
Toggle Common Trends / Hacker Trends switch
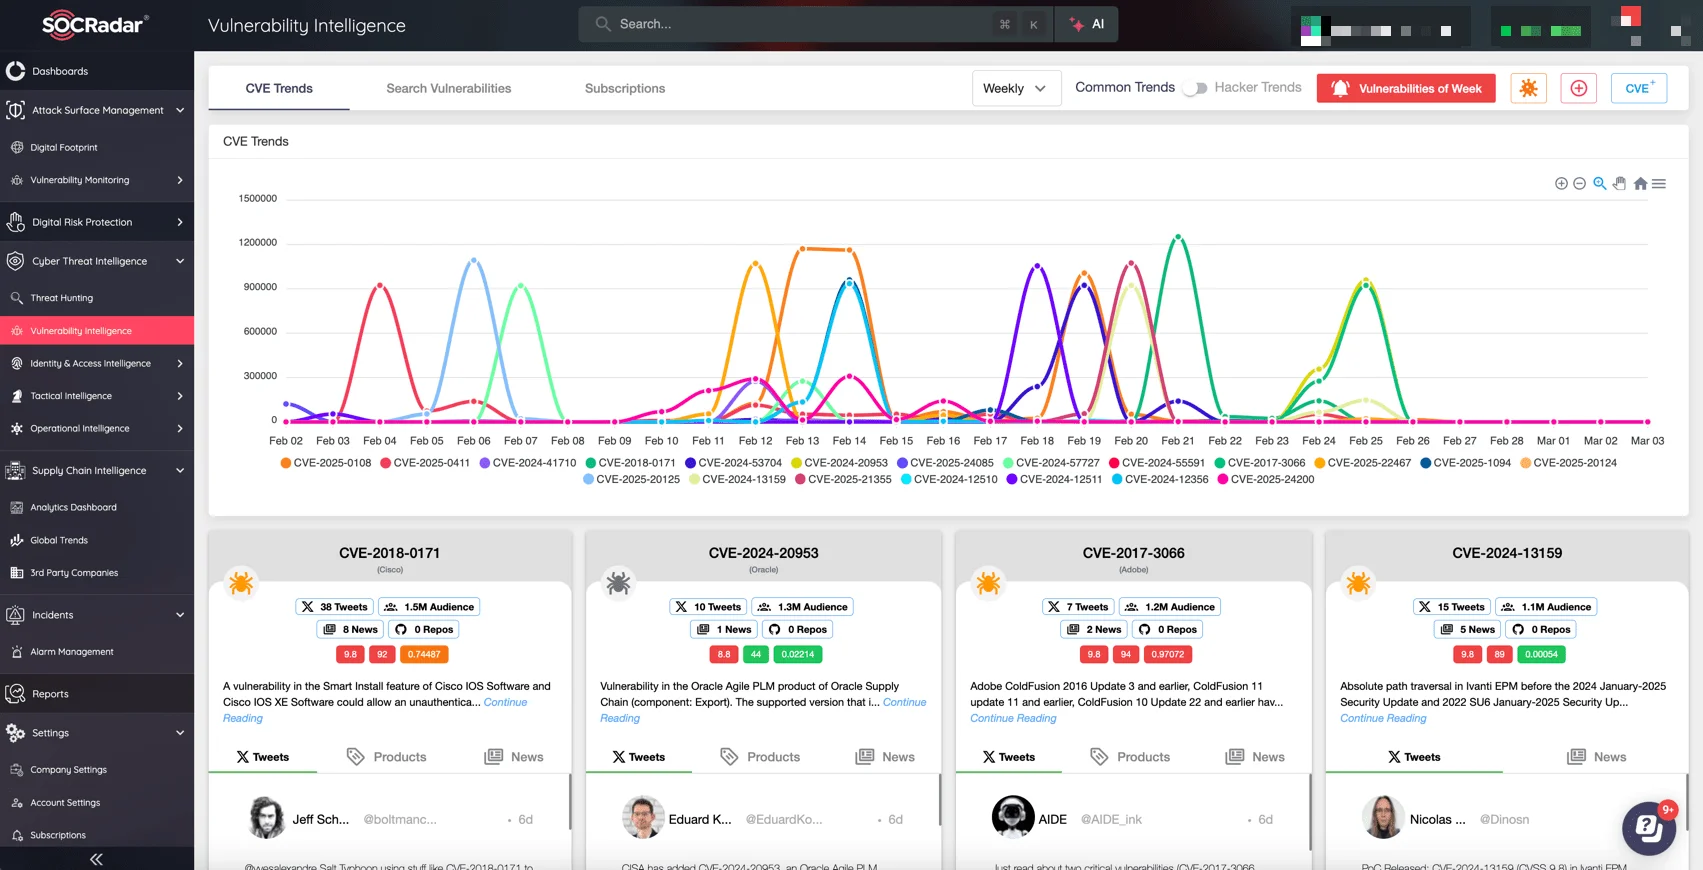(1194, 88)
